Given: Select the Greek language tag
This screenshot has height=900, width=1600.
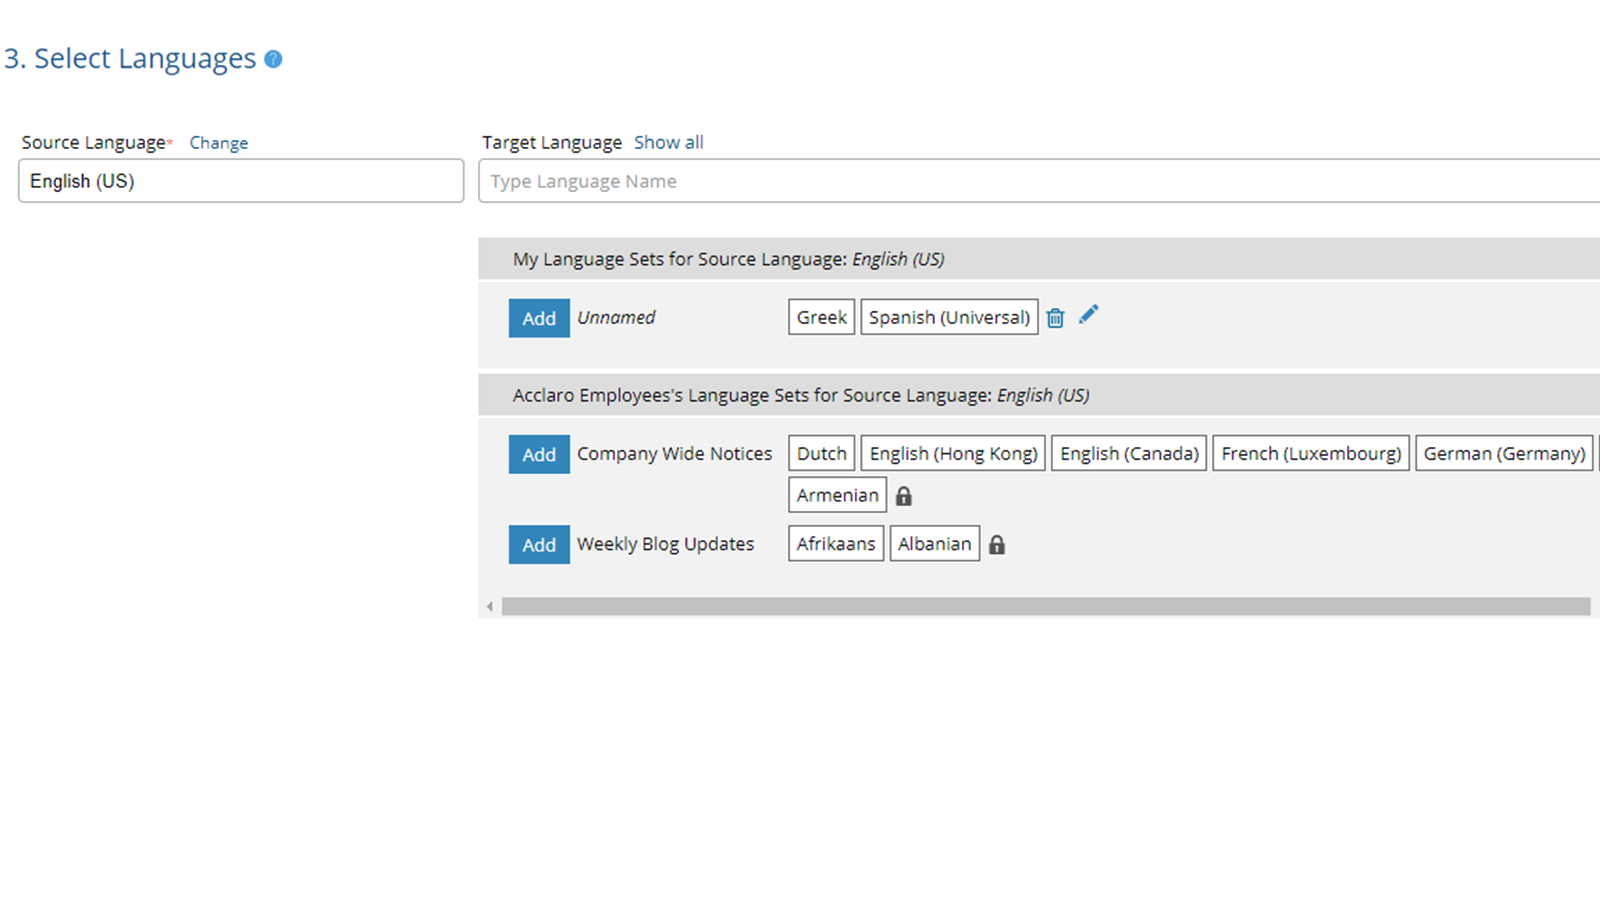Looking at the screenshot, I should click(x=821, y=317).
